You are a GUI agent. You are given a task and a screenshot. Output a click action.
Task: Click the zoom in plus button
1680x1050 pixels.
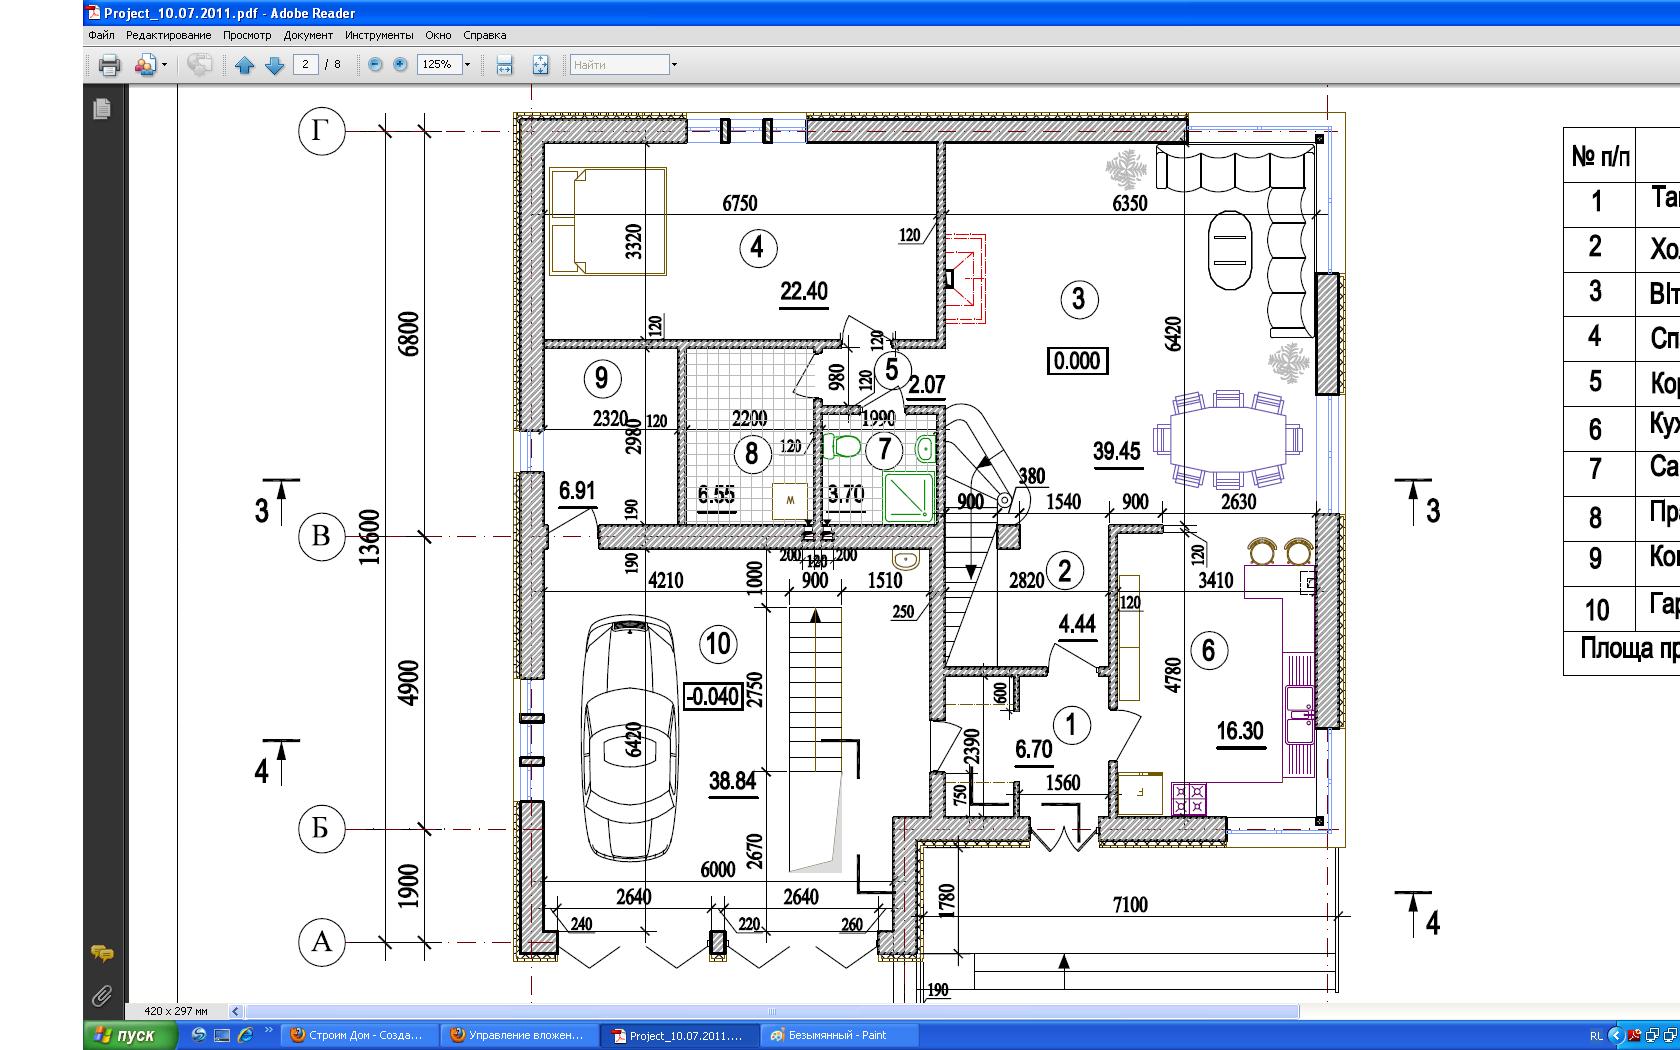click(x=400, y=64)
